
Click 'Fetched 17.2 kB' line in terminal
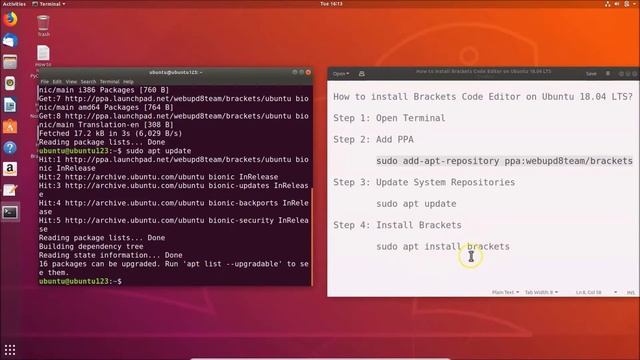[x=110, y=133]
